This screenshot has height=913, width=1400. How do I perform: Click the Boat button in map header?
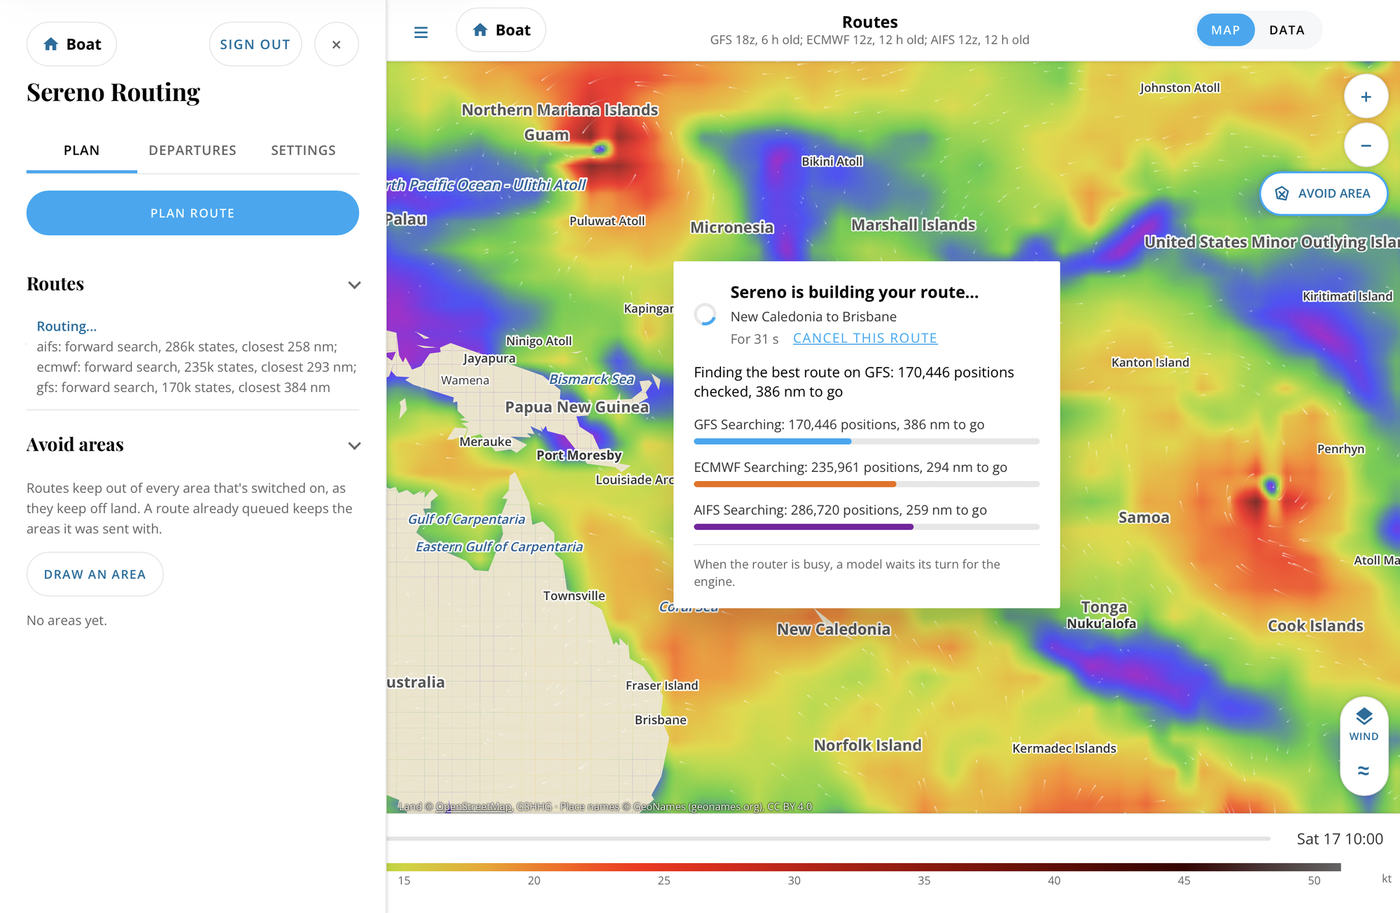tap(501, 30)
